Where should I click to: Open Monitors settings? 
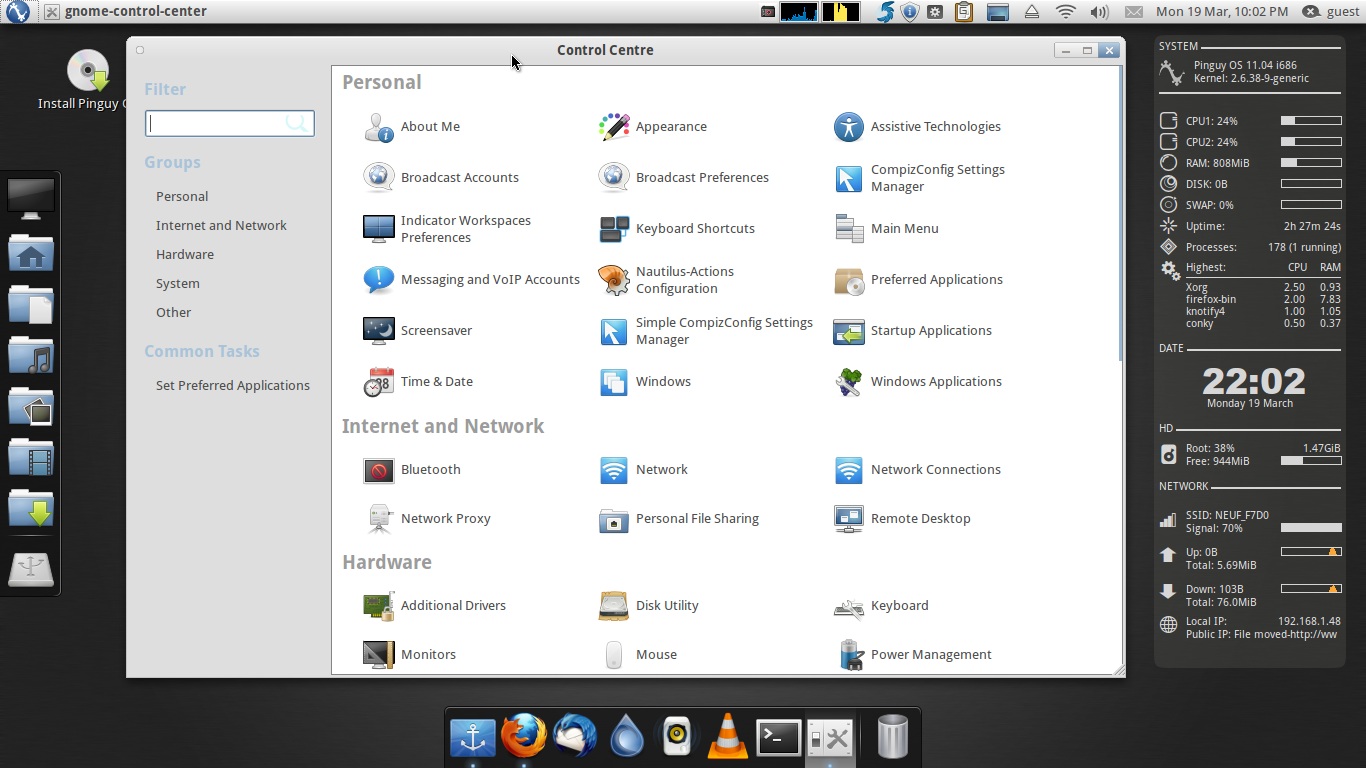[x=409, y=654]
